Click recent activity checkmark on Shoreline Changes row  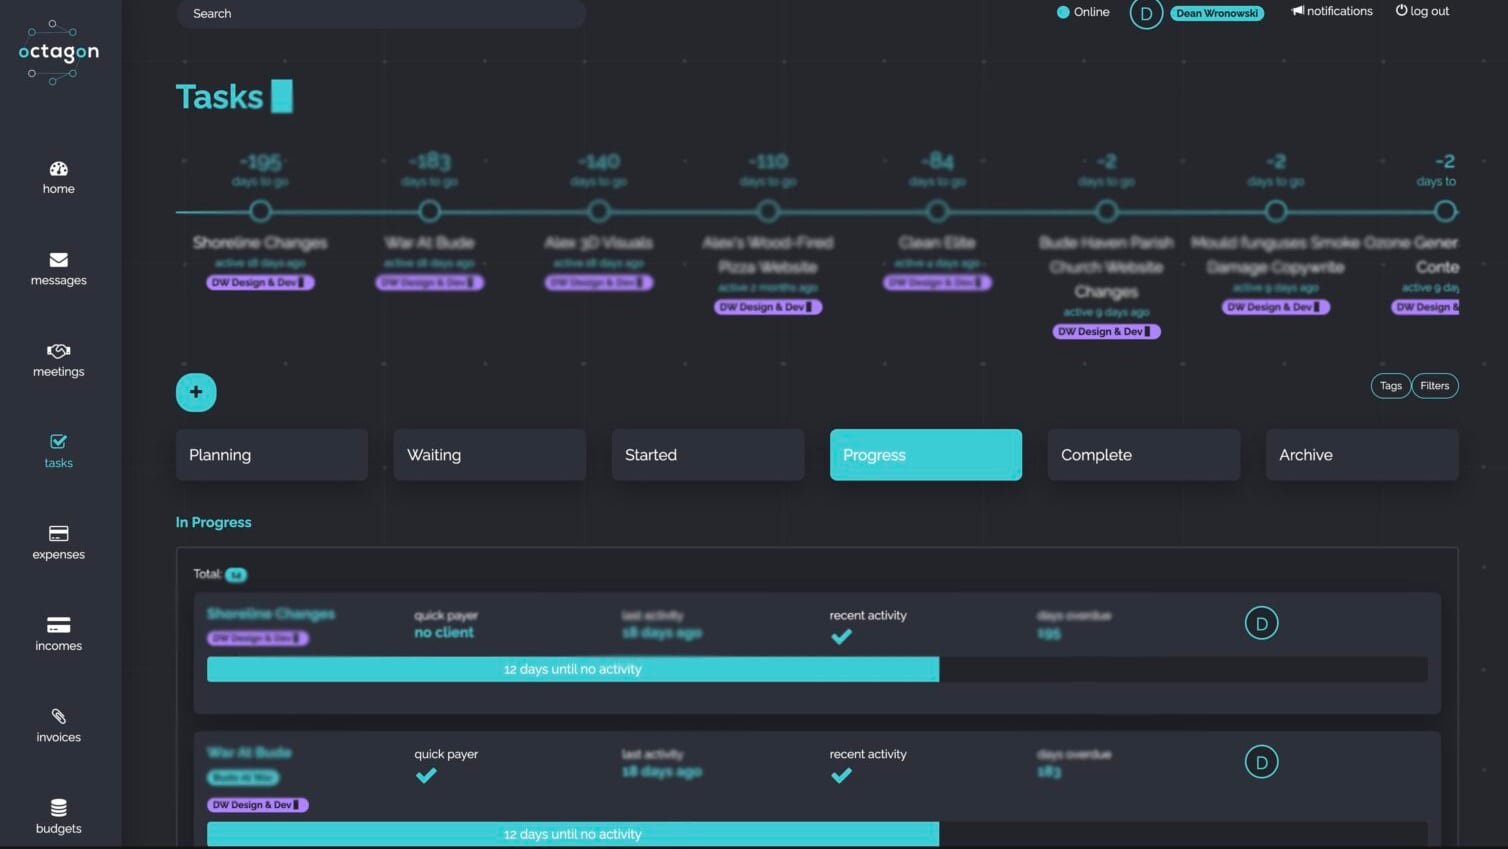pos(842,636)
